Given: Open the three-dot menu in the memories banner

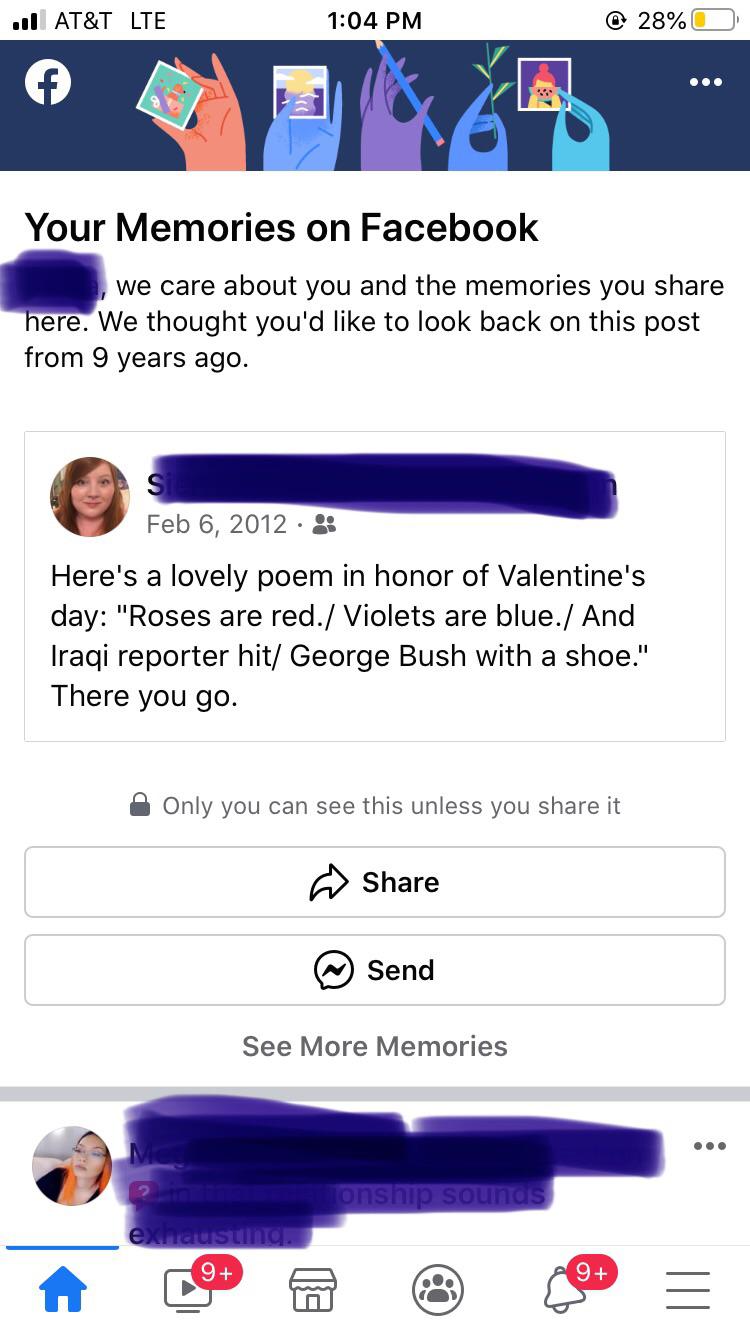Looking at the screenshot, I should point(705,83).
